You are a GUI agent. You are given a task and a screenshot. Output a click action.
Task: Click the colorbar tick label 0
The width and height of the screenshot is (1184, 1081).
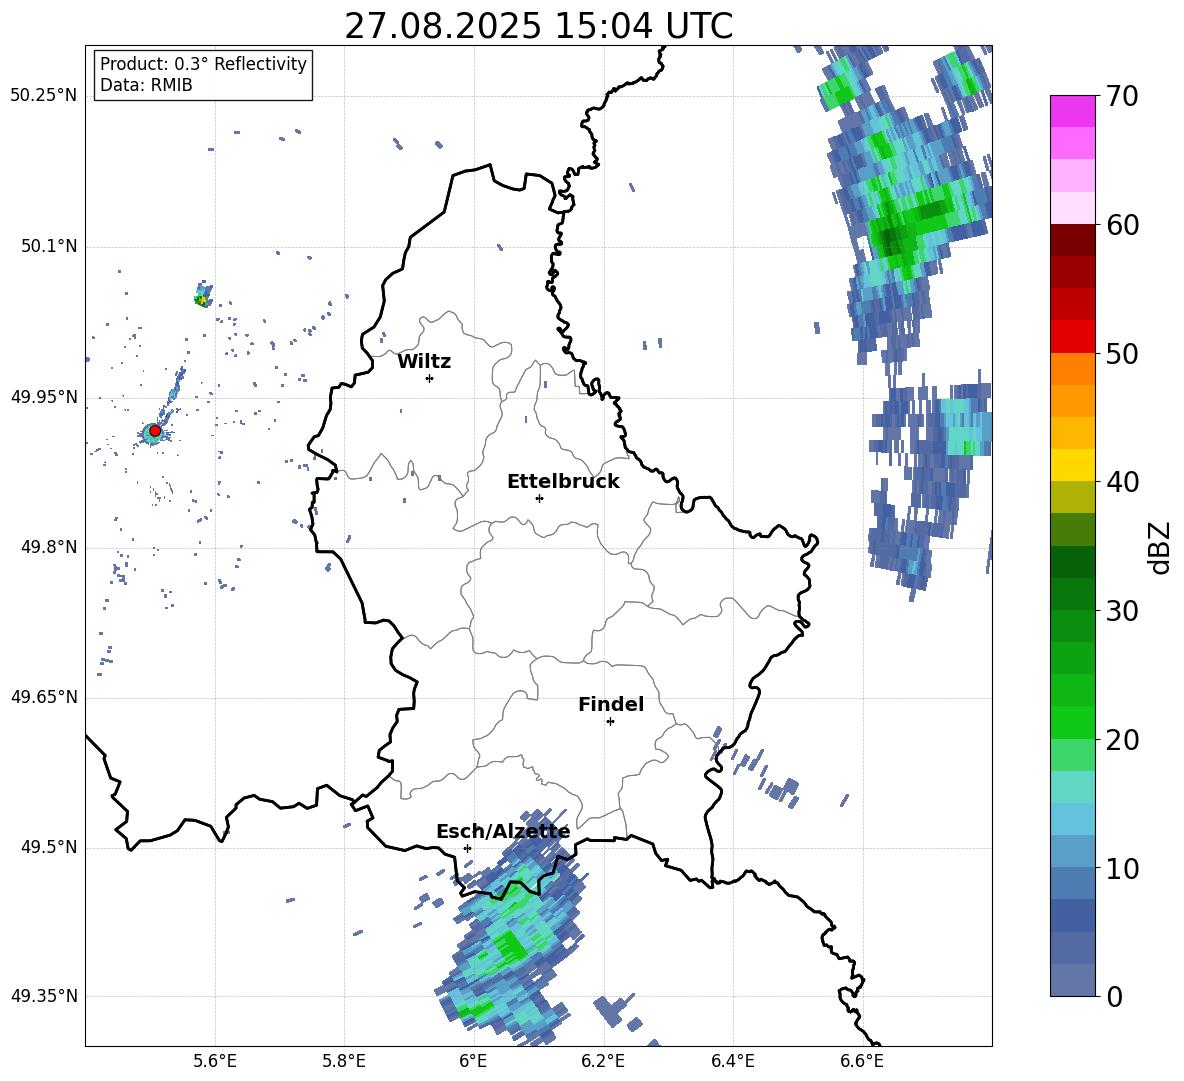point(1115,996)
